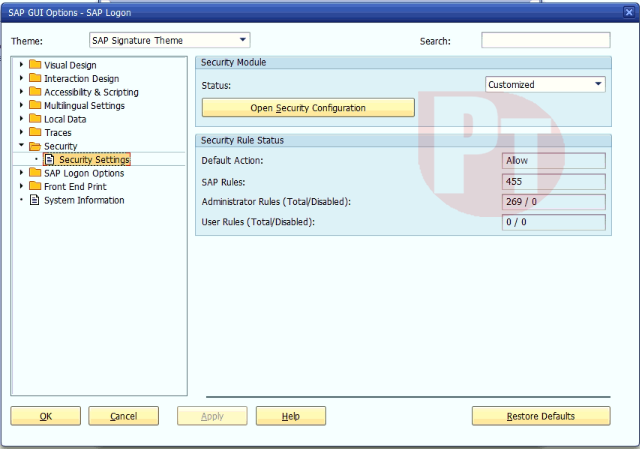
Task: Select the Security tree entry
Action: [61, 146]
